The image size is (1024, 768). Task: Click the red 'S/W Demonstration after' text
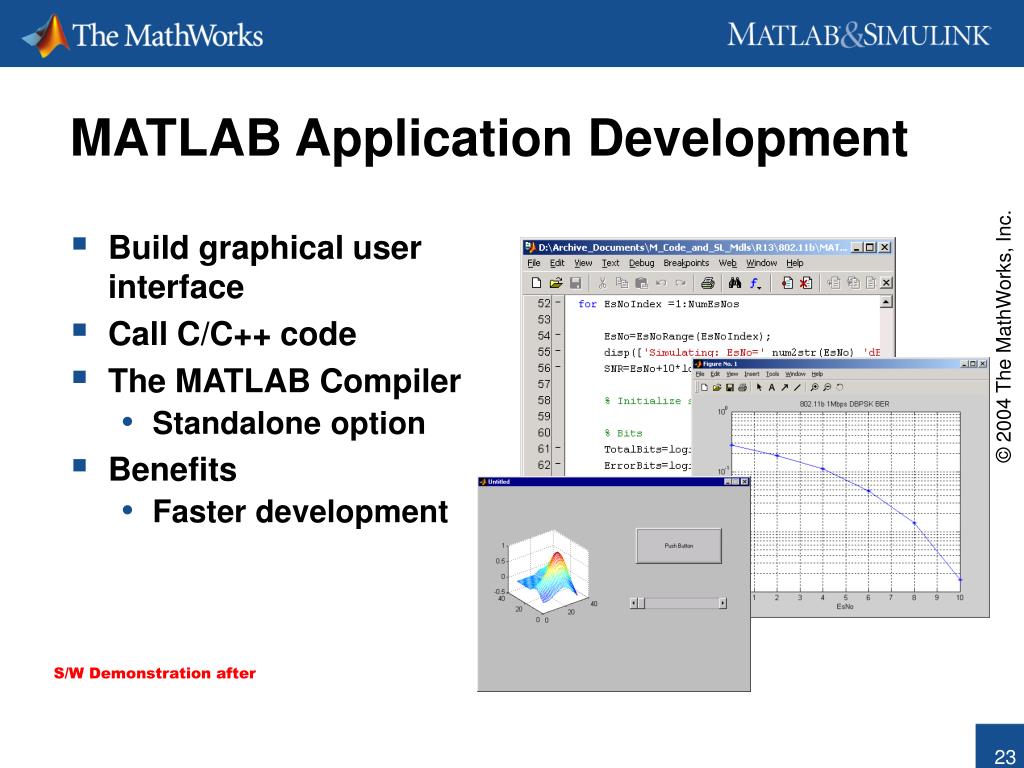[x=155, y=673]
